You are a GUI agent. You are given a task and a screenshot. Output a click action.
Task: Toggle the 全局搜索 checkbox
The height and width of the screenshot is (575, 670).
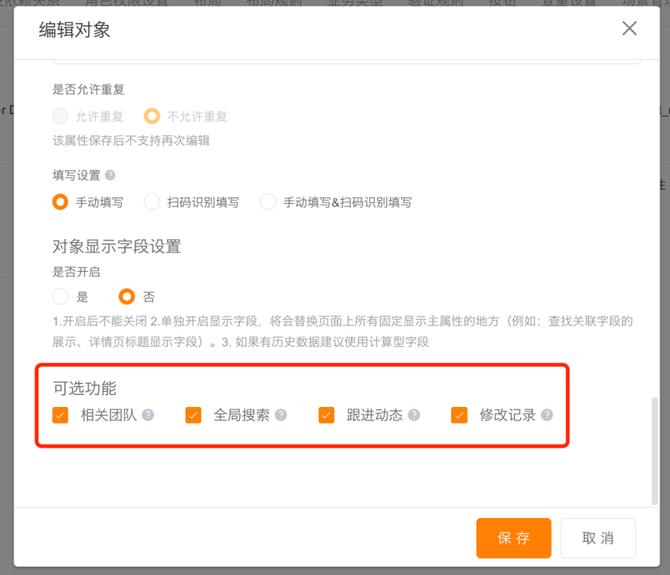[x=194, y=415]
